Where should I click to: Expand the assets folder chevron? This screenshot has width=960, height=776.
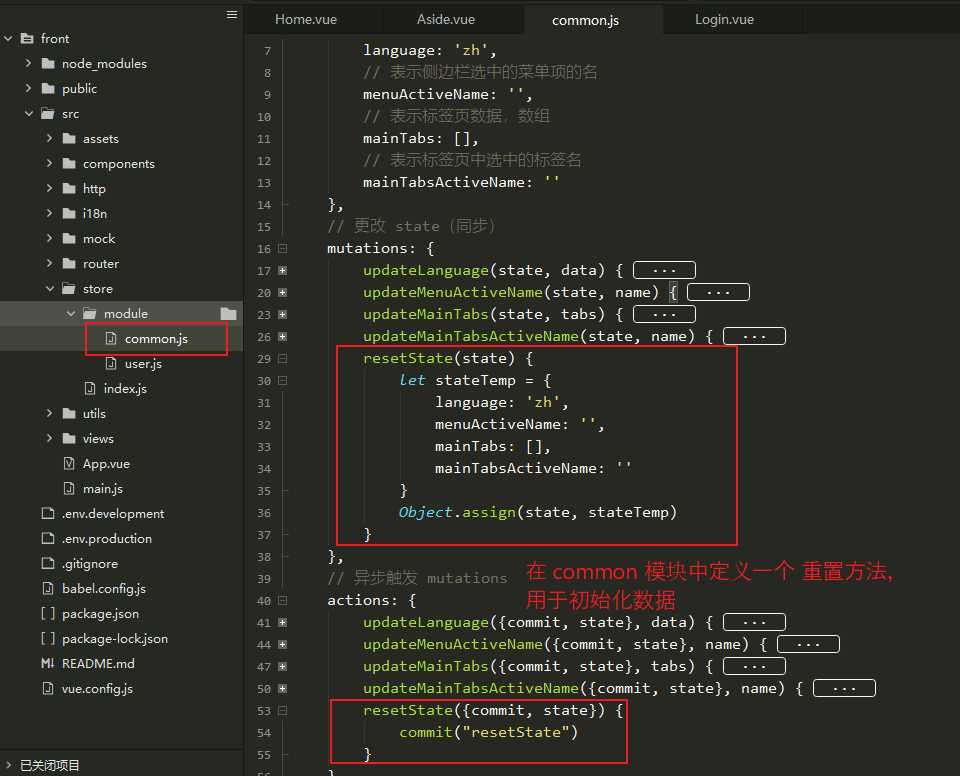[x=50, y=138]
